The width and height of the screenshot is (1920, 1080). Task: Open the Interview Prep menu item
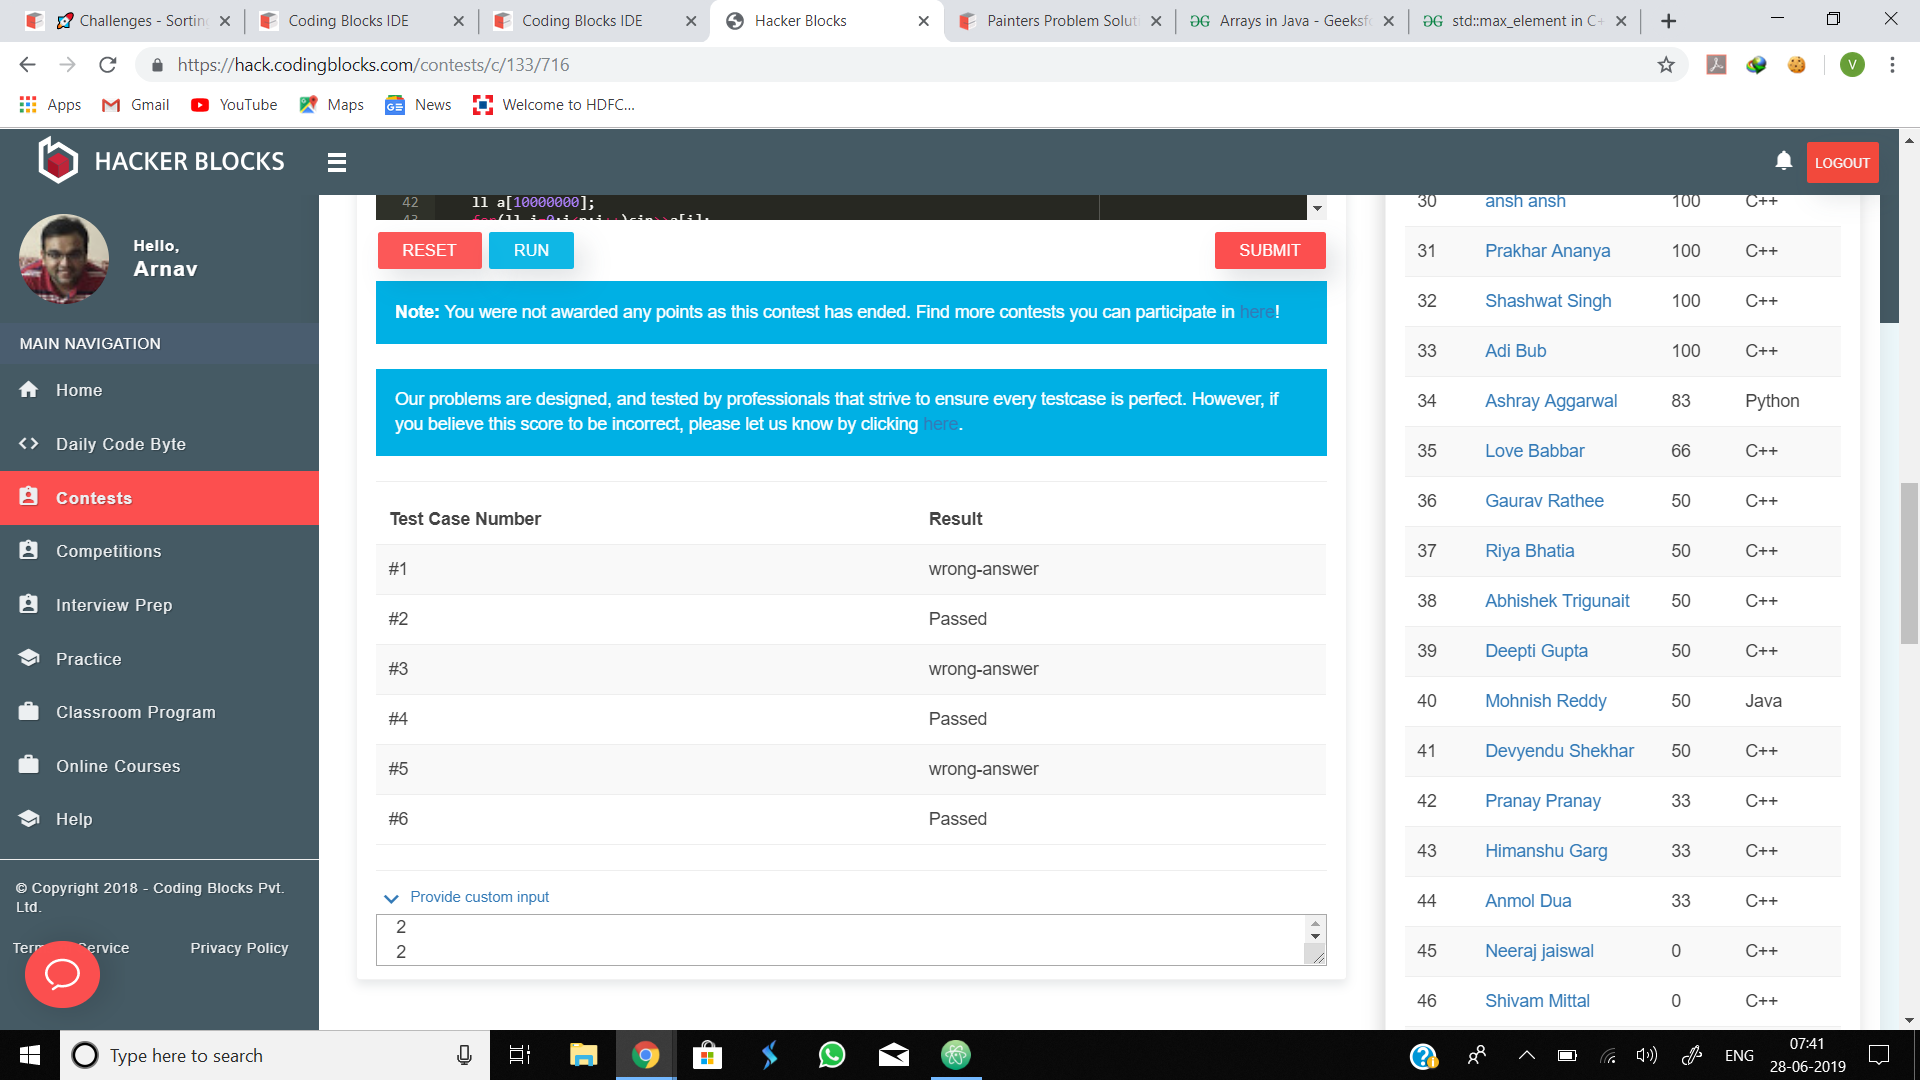[x=114, y=605]
